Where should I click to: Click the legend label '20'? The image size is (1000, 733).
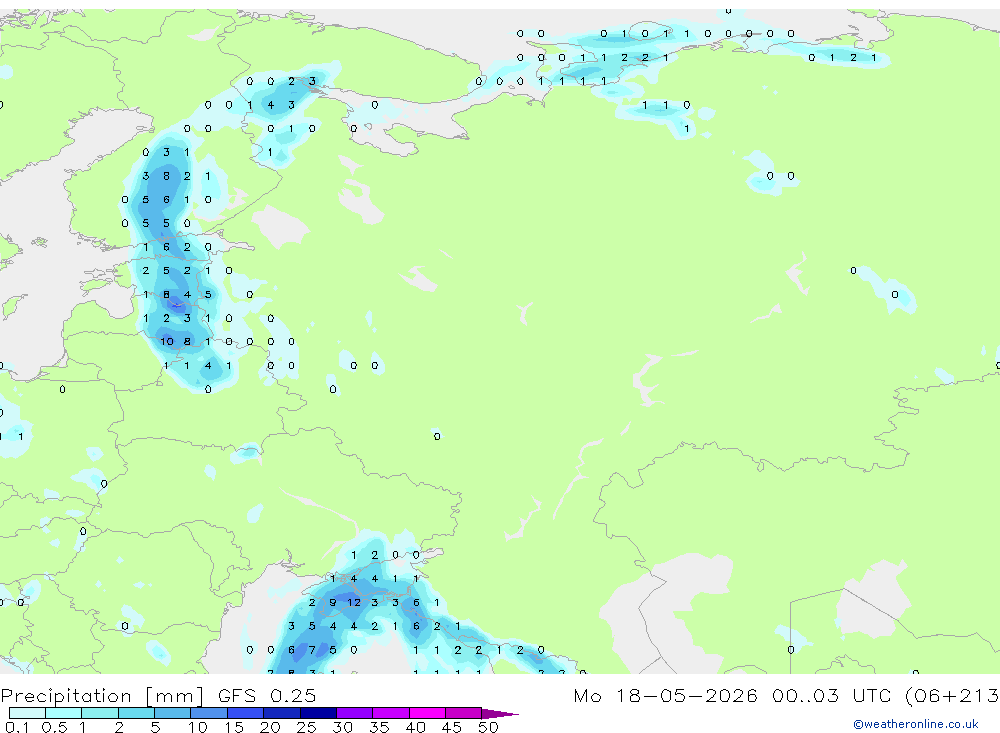click(x=270, y=727)
